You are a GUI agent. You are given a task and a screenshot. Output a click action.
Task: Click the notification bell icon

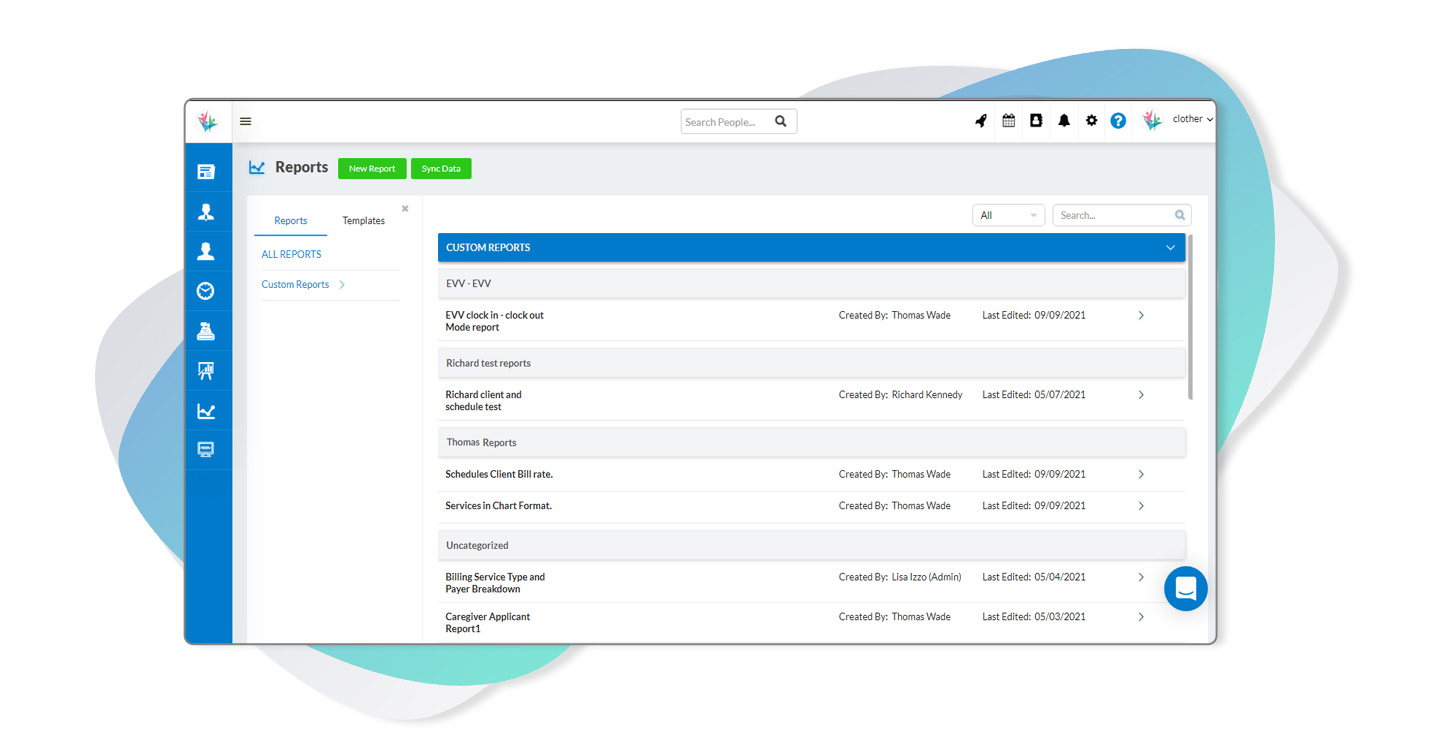pyautogui.click(x=1064, y=121)
